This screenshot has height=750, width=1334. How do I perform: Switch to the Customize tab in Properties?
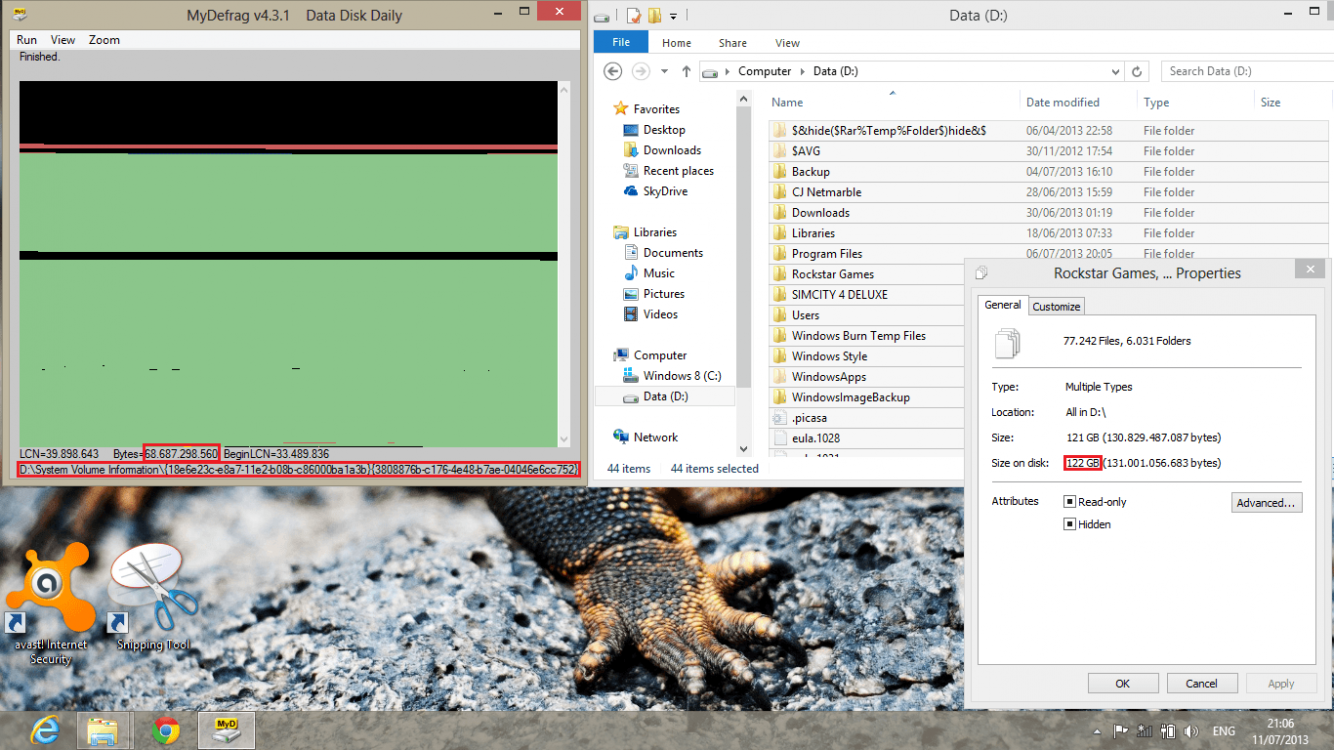tap(1056, 307)
